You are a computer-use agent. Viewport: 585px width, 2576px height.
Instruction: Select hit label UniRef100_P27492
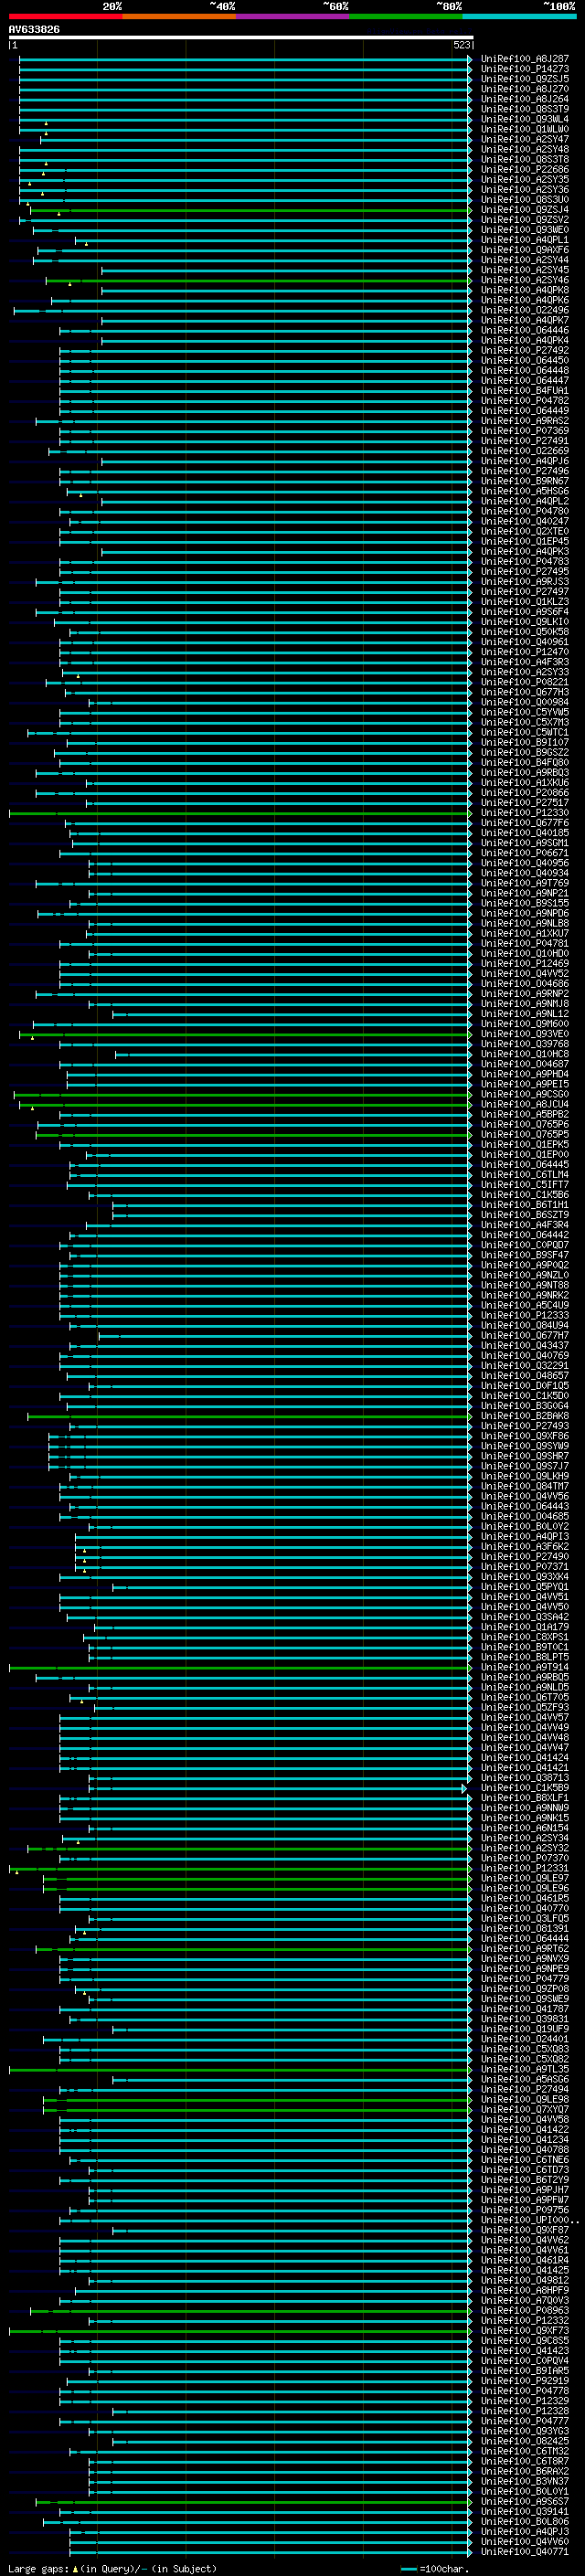(x=525, y=351)
